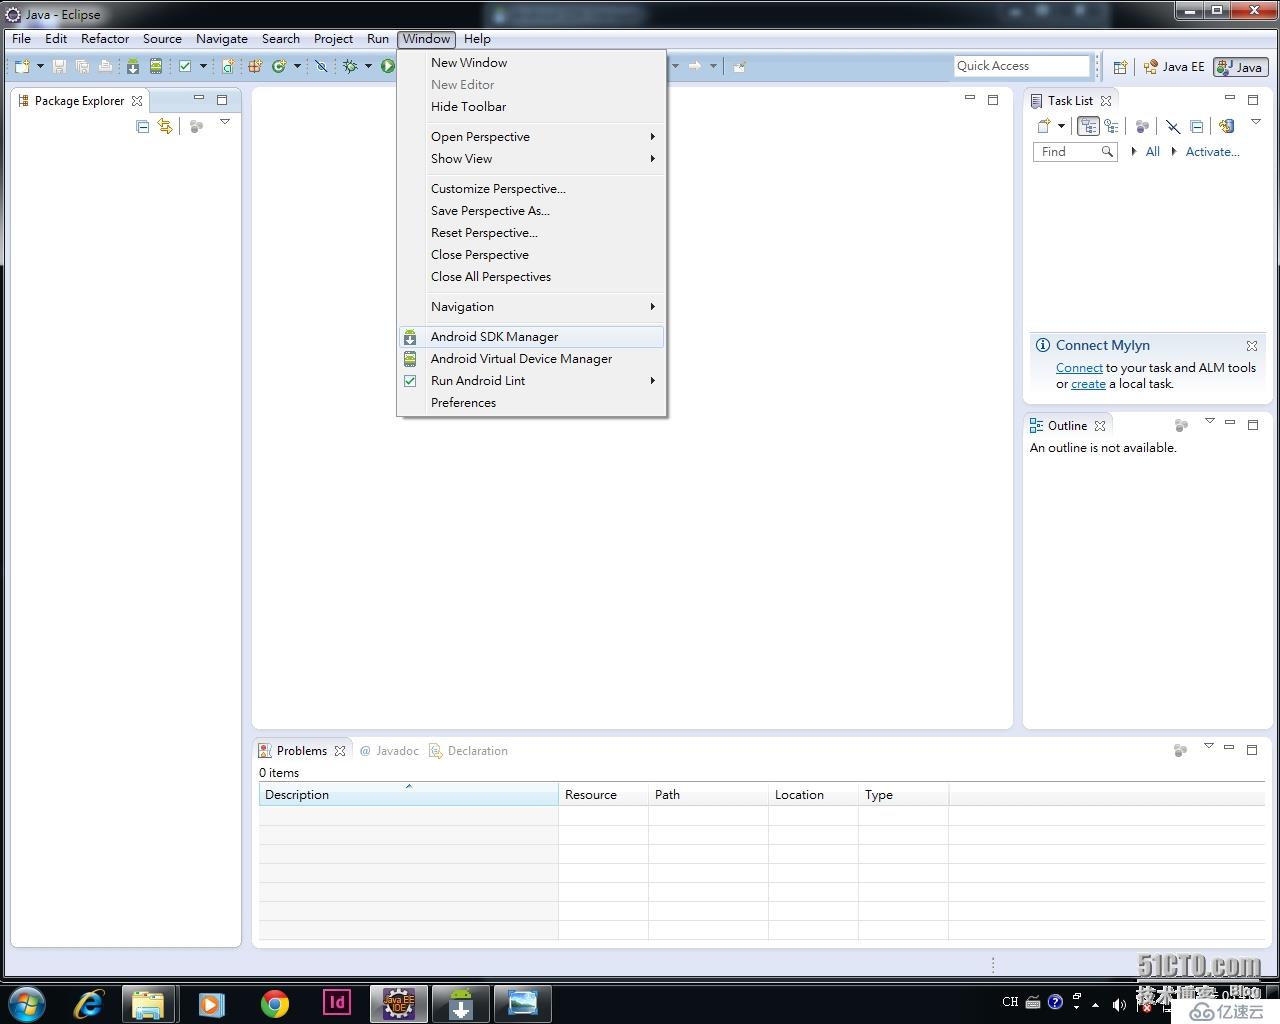Viewport: 1280px width, 1024px height.
Task: Open the New wizard dropdown arrow
Action: [41, 66]
